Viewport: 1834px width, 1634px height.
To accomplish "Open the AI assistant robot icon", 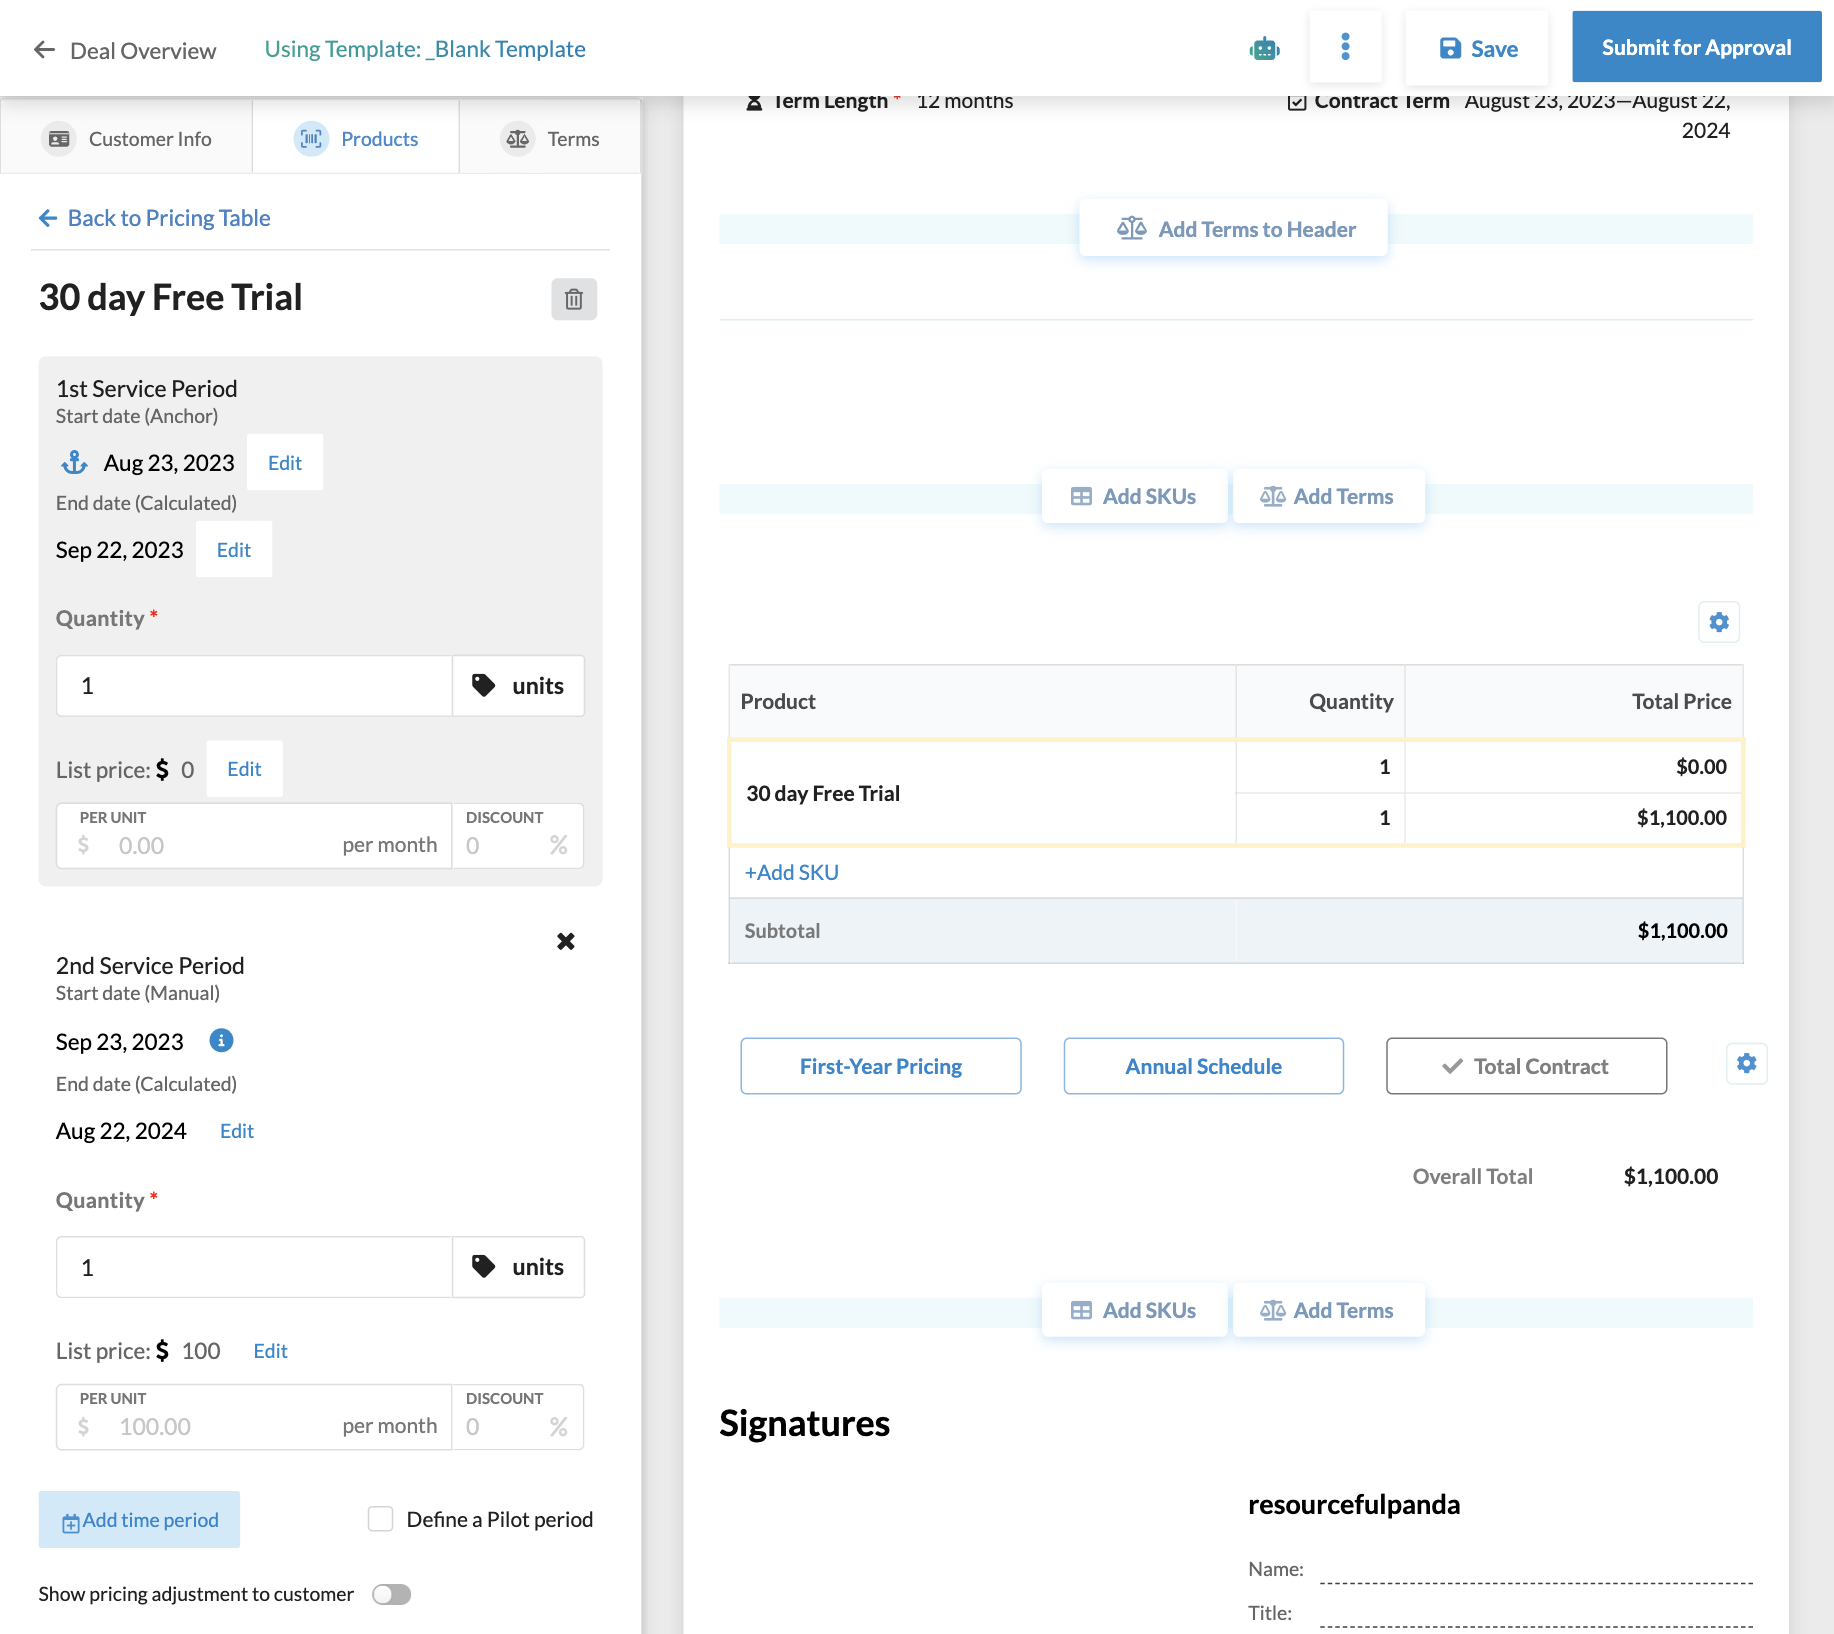I will (1263, 47).
